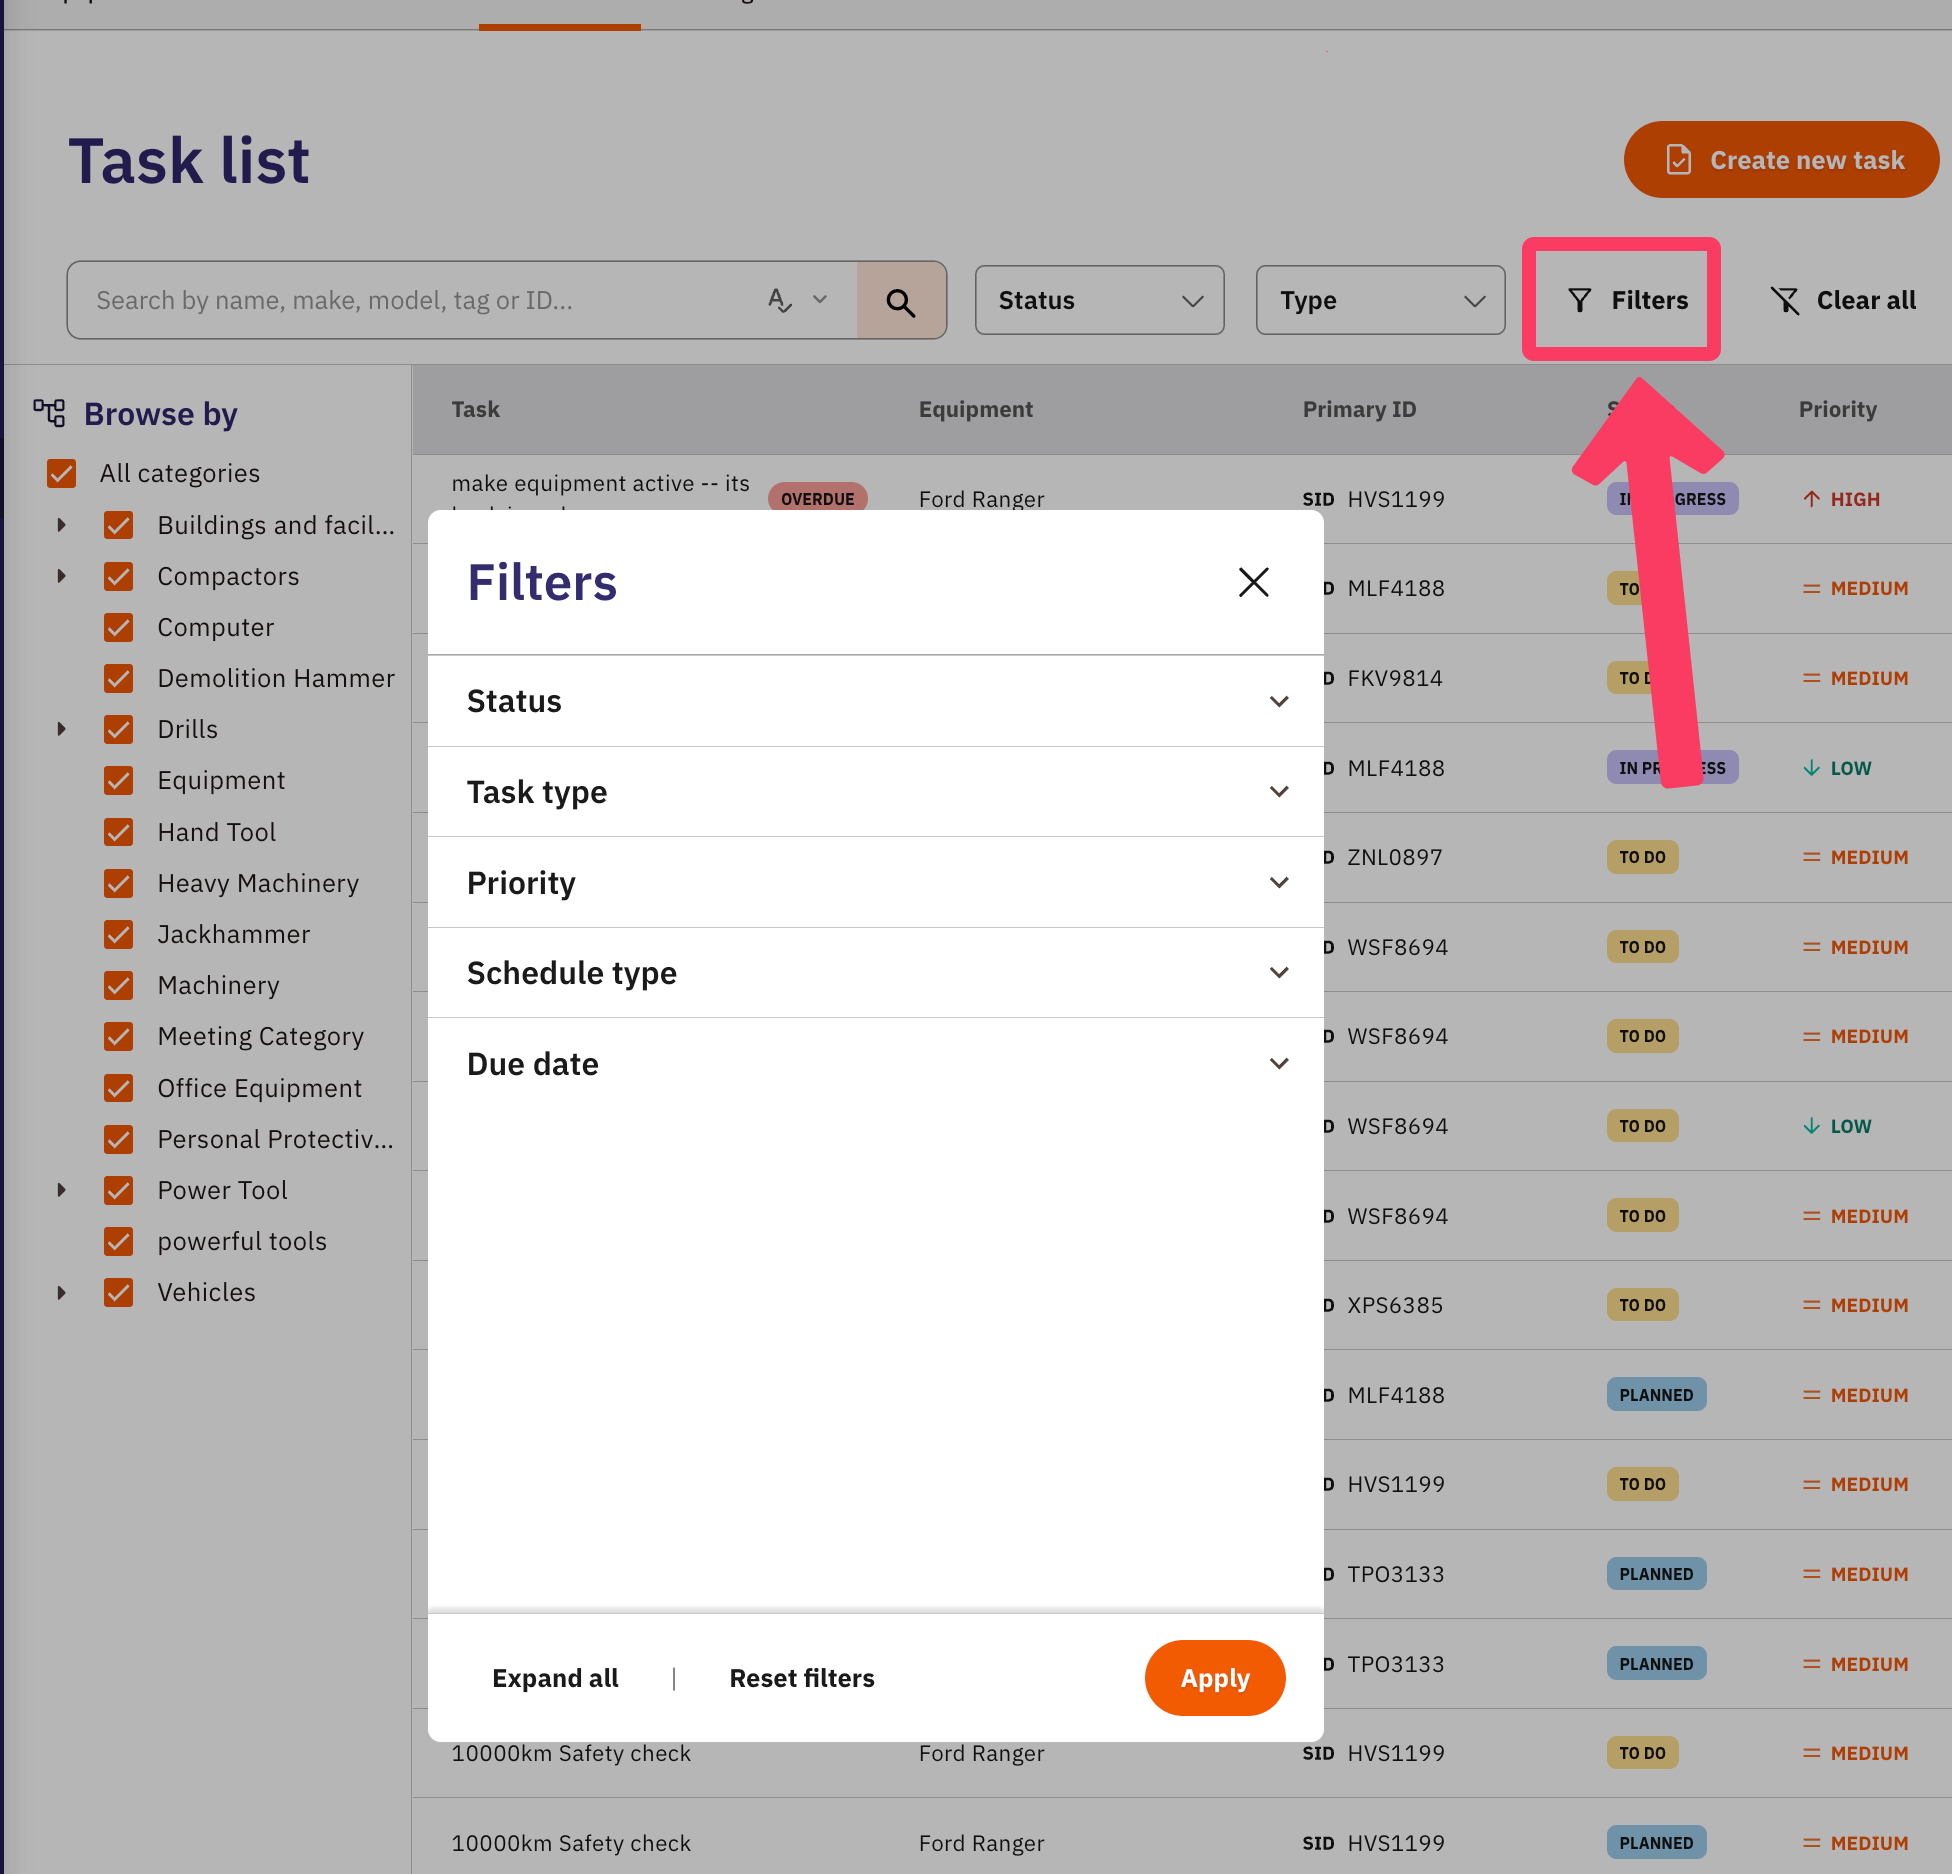Click the Browse by tree icon

(x=49, y=413)
